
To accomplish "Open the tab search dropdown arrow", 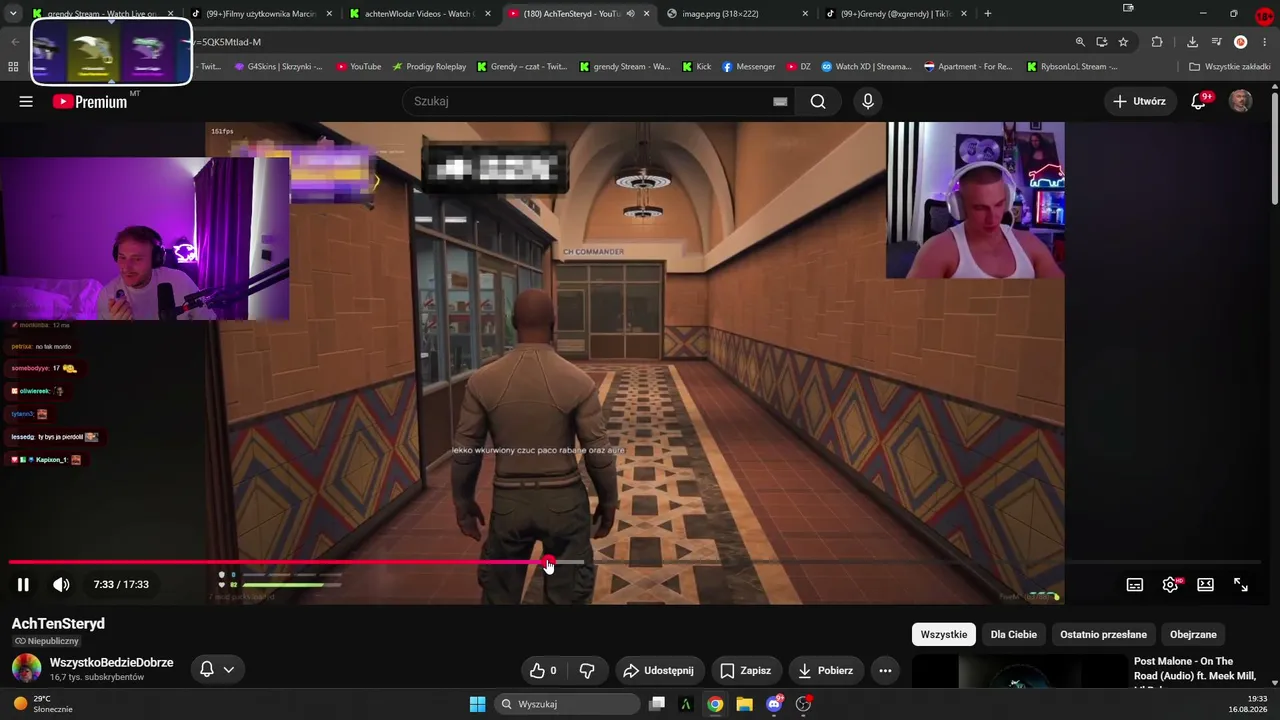I will coord(13,14).
